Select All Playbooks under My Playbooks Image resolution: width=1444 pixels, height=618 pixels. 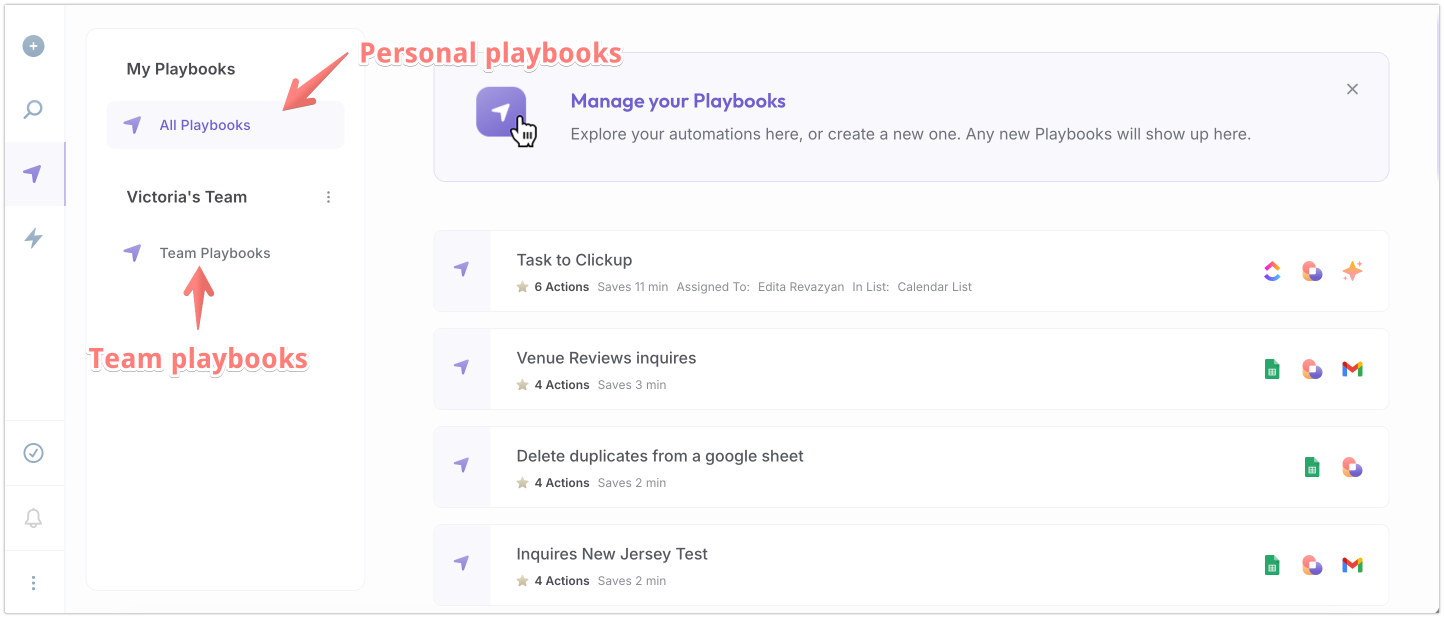tap(225, 125)
